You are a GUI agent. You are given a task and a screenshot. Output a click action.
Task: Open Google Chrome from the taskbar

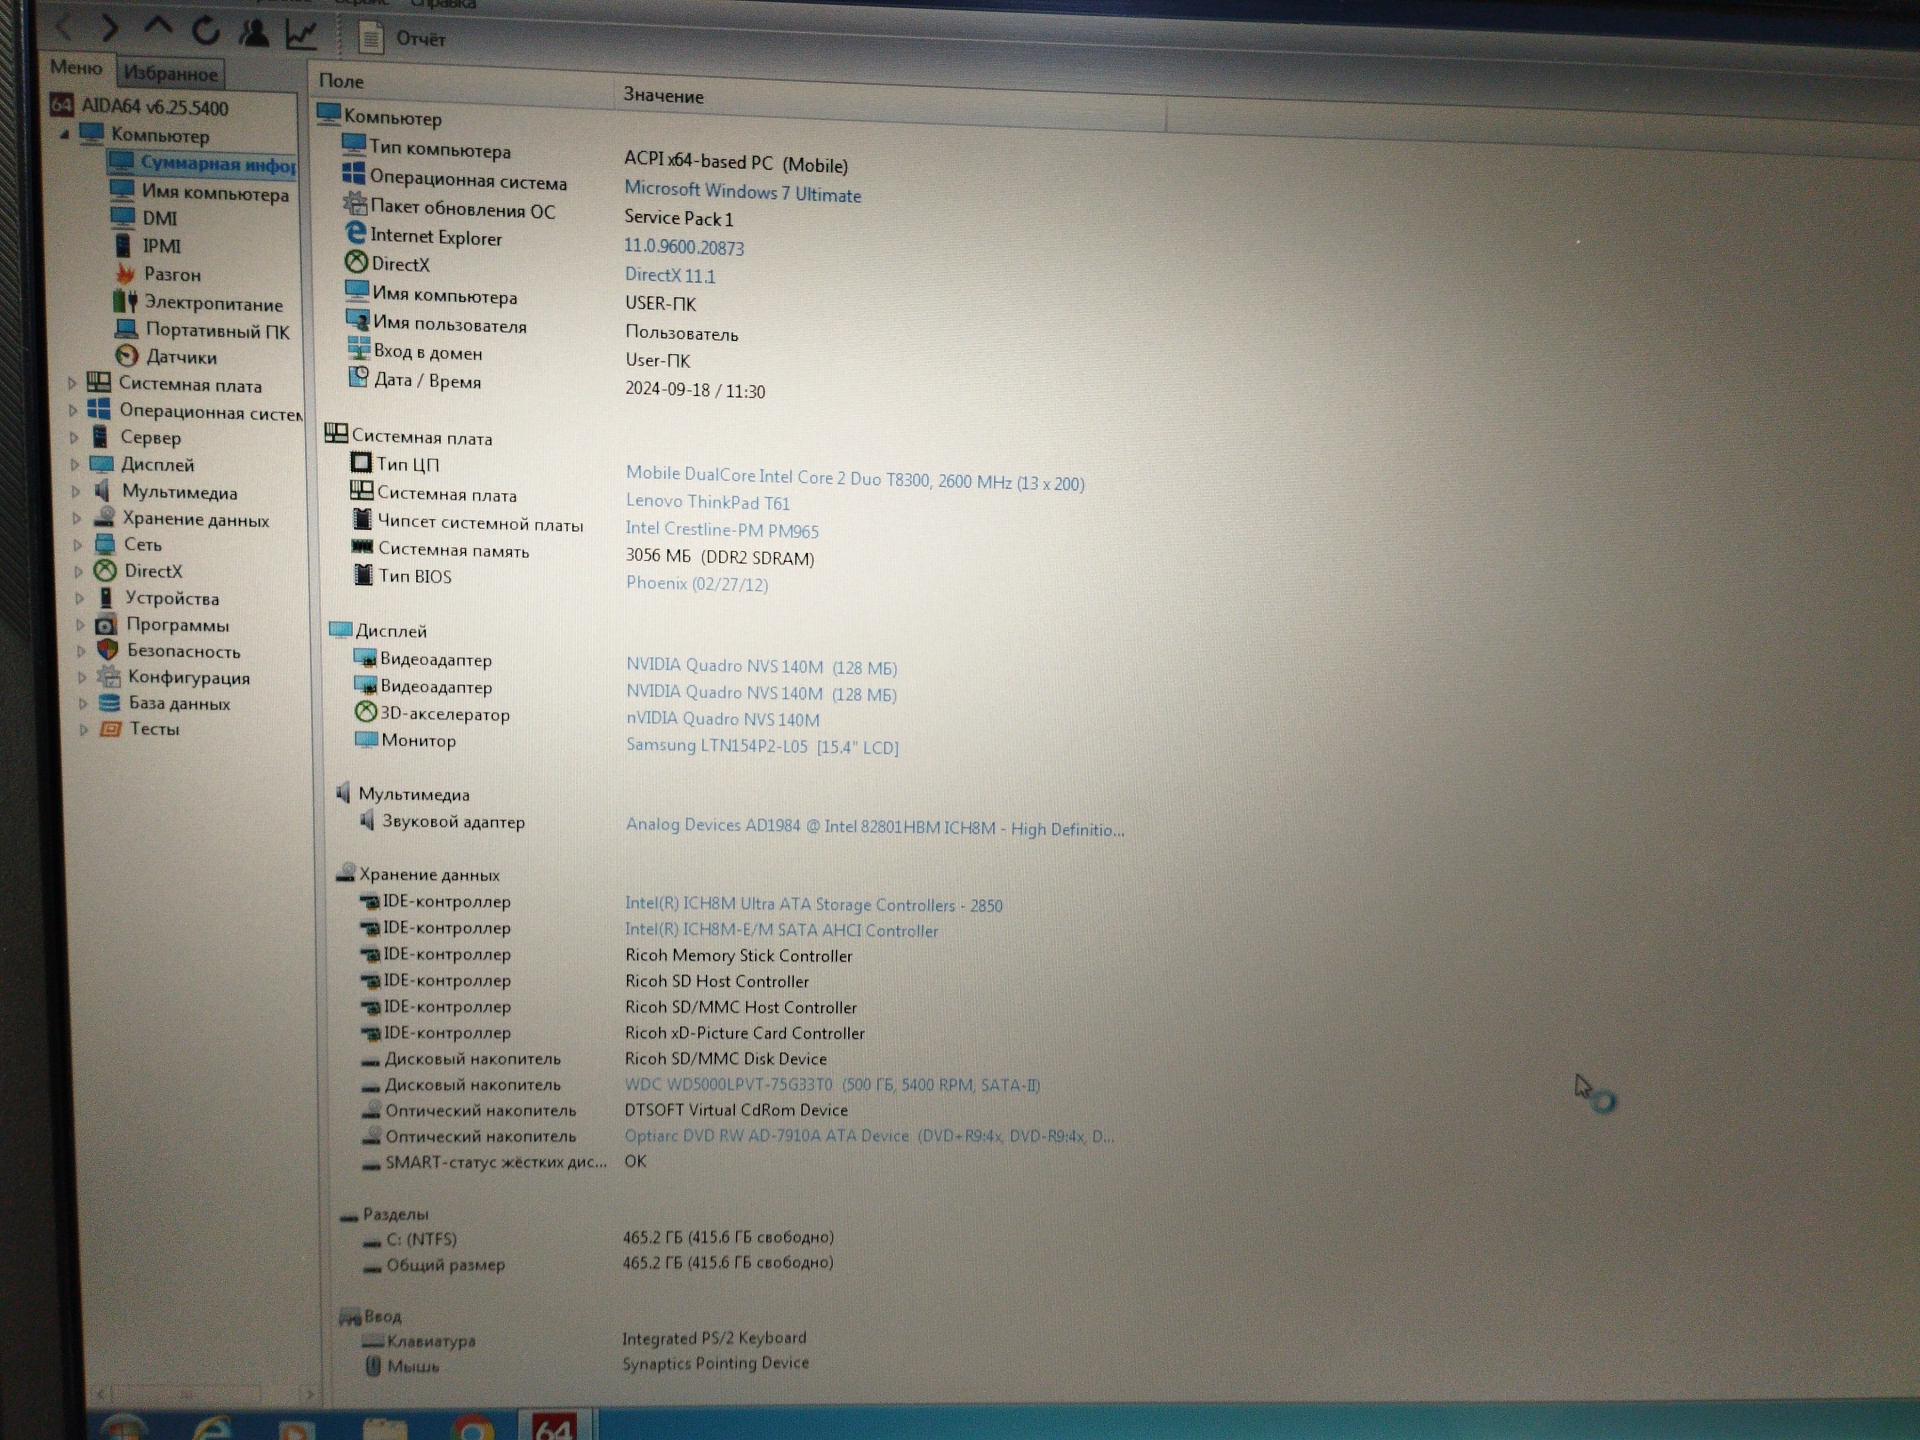tap(471, 1428)
